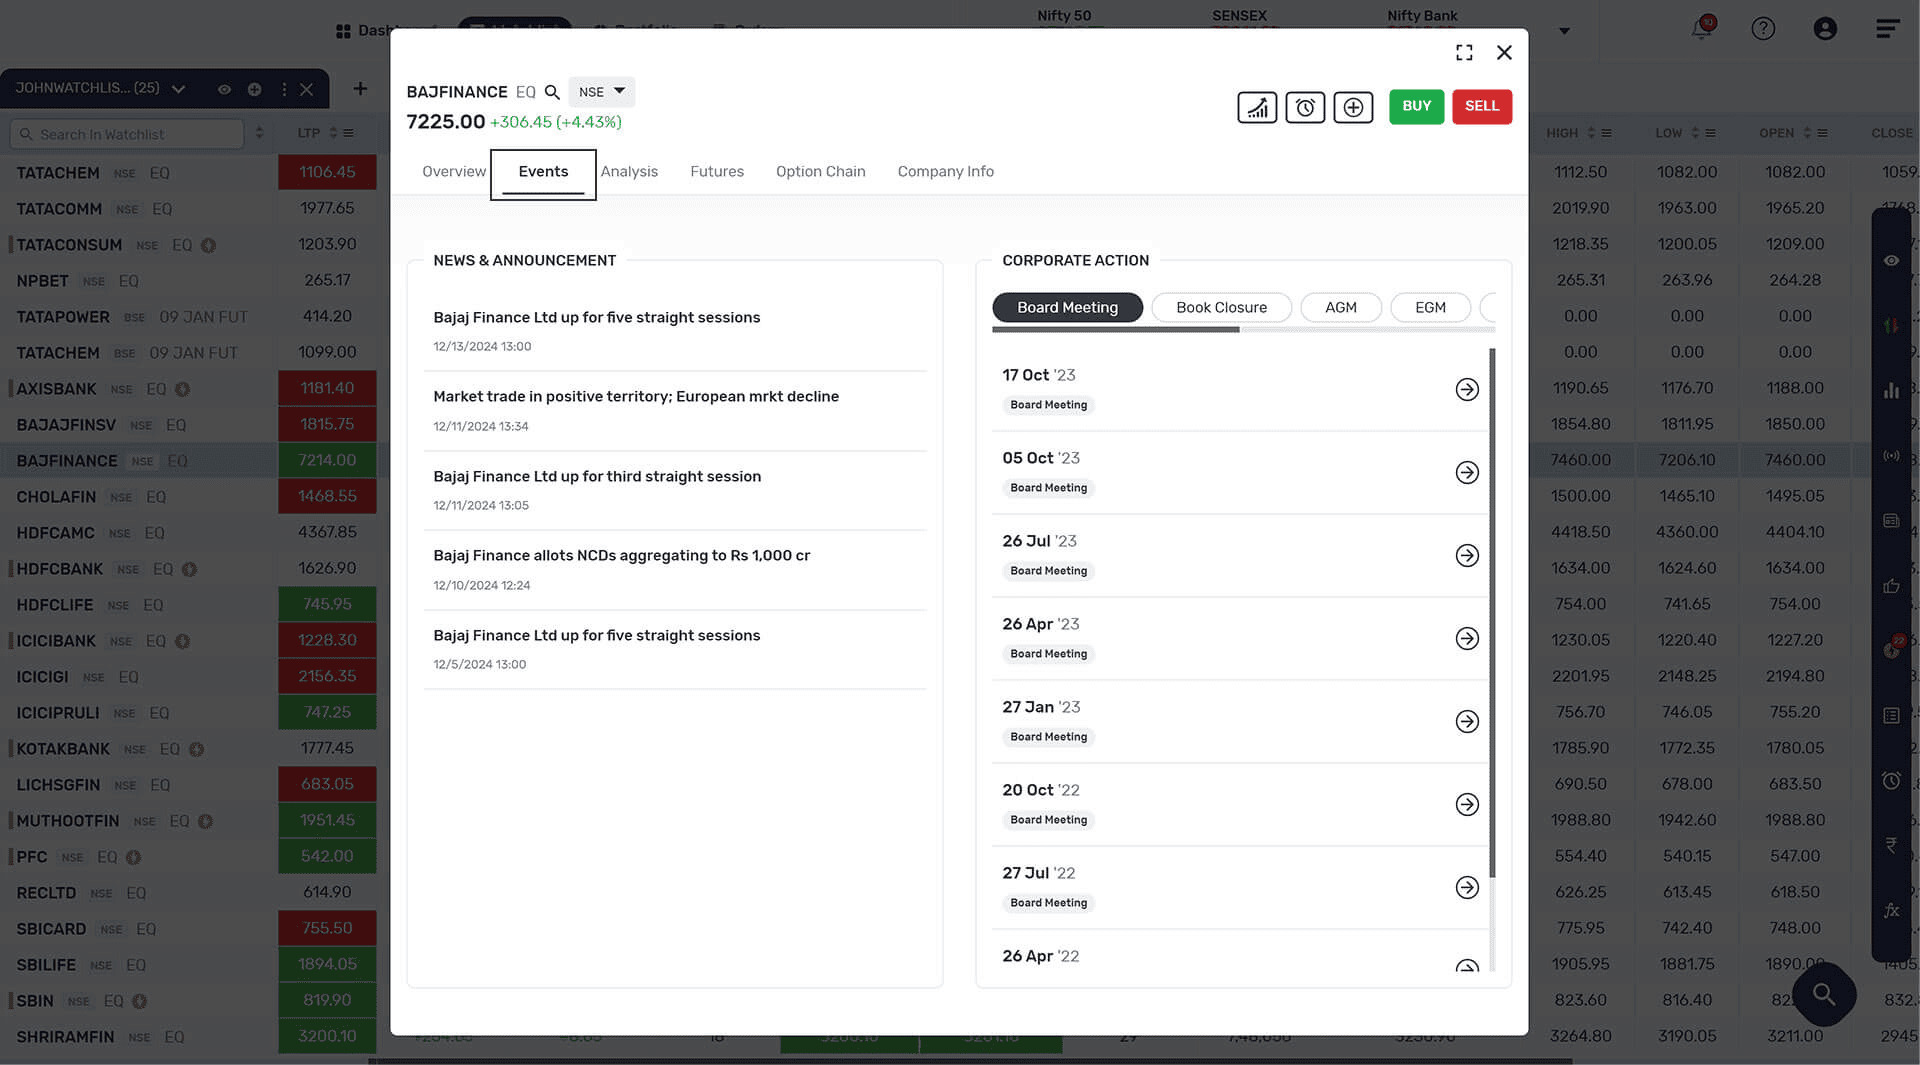The height and width of the screenshot is (1065, 1920).
Task: Open the help question mark icon
Action: click(x=1763, y=28)
